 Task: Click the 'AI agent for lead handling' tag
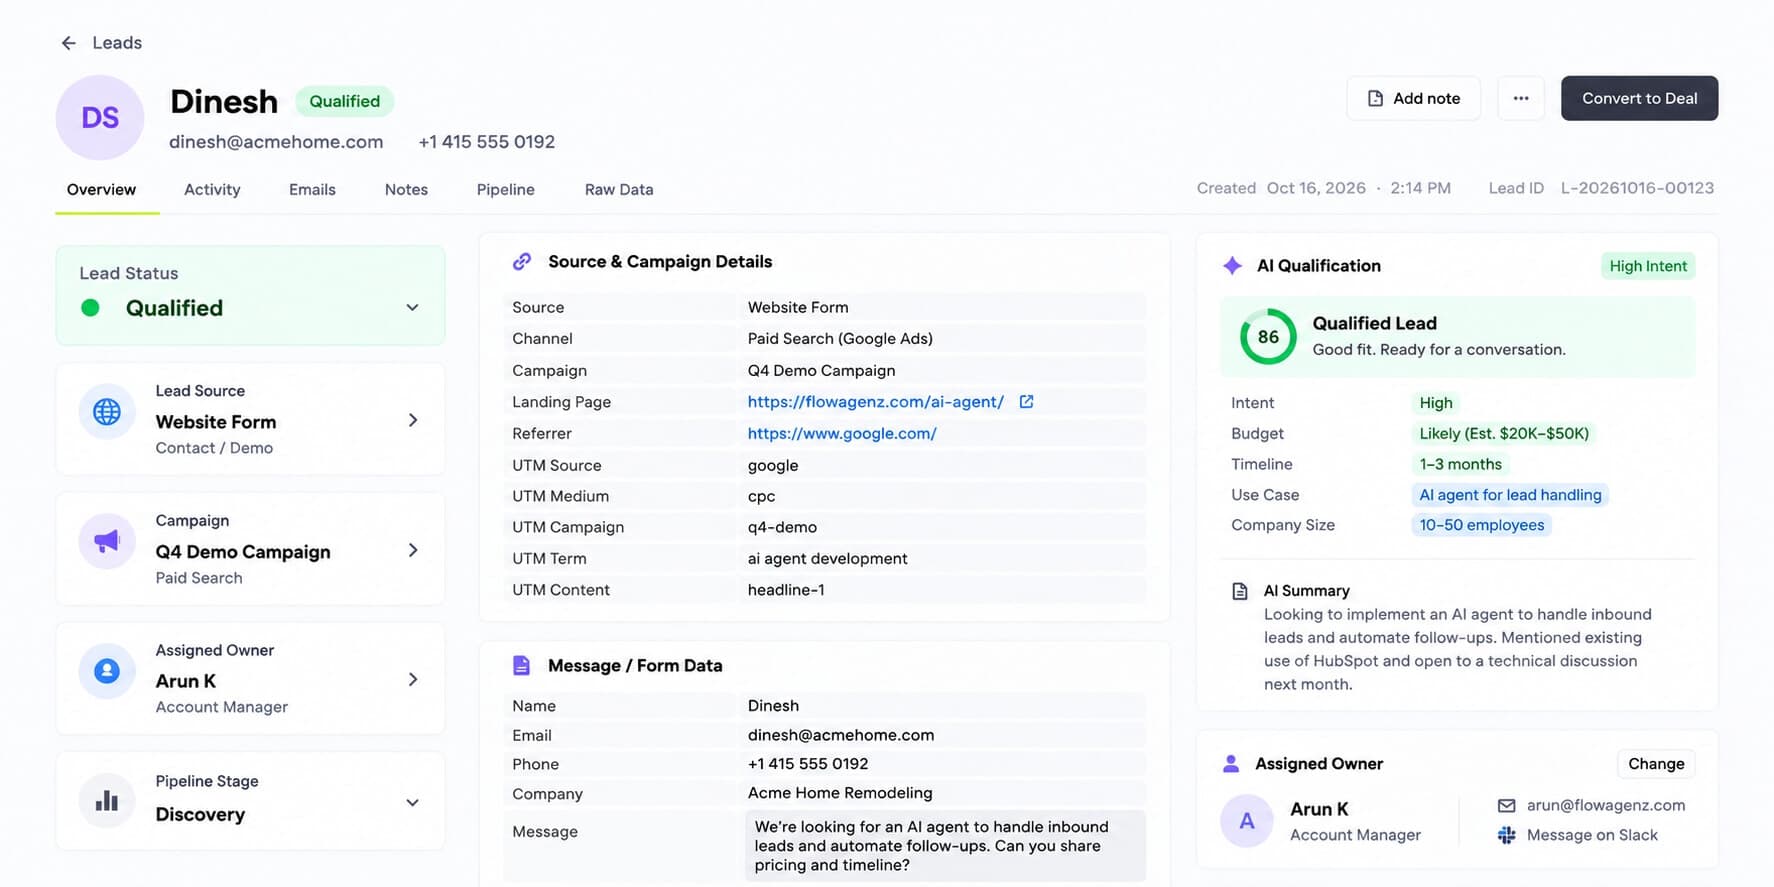click(1510, 494)
